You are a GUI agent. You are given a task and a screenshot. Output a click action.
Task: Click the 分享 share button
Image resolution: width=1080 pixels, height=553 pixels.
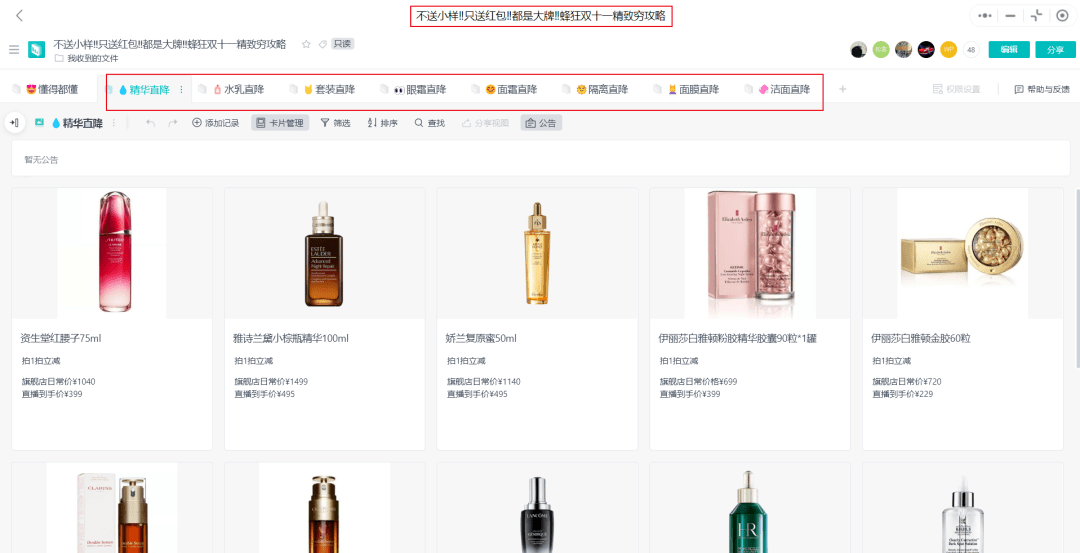tap(1055, 50)
